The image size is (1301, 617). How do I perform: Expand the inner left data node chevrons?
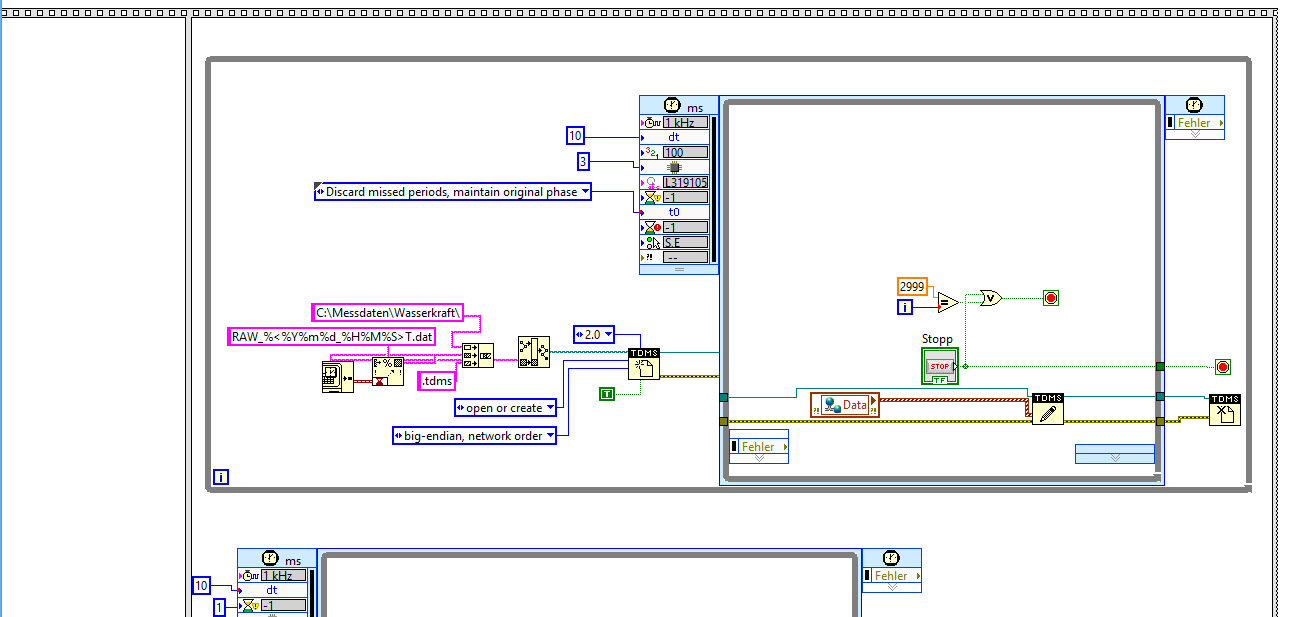point(759,458)
